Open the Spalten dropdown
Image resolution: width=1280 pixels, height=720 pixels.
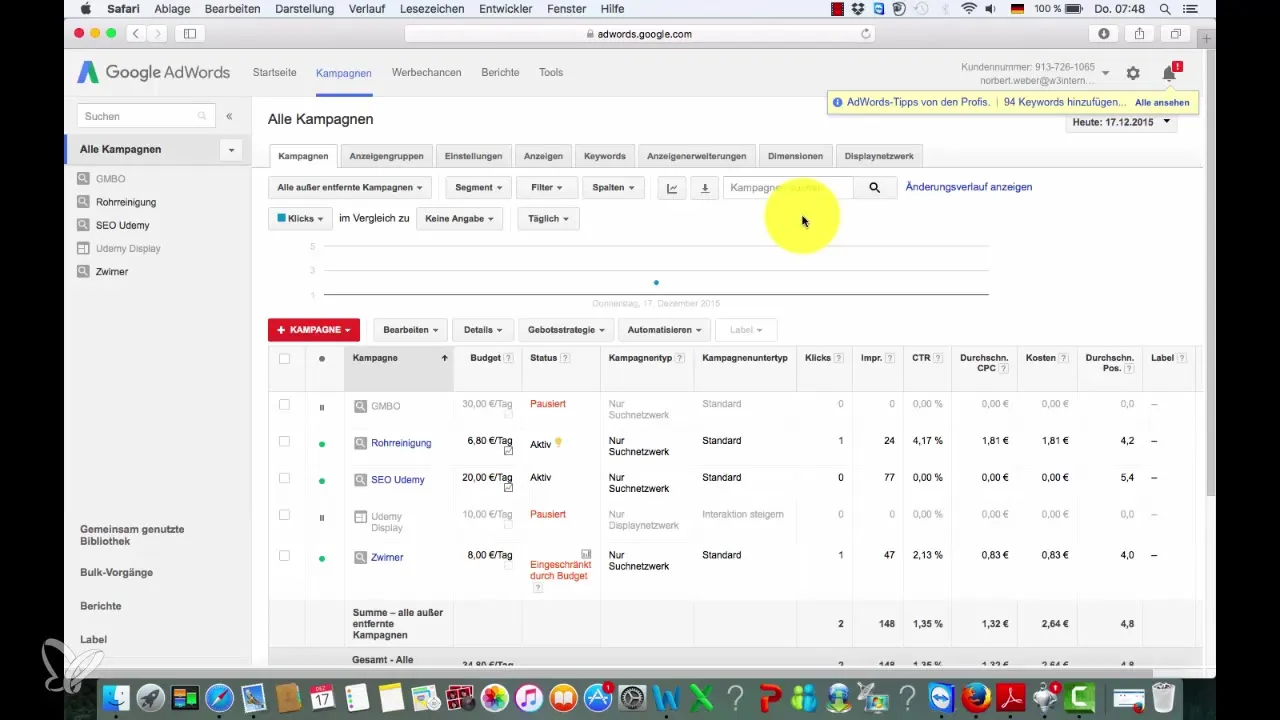coord(614,188)
